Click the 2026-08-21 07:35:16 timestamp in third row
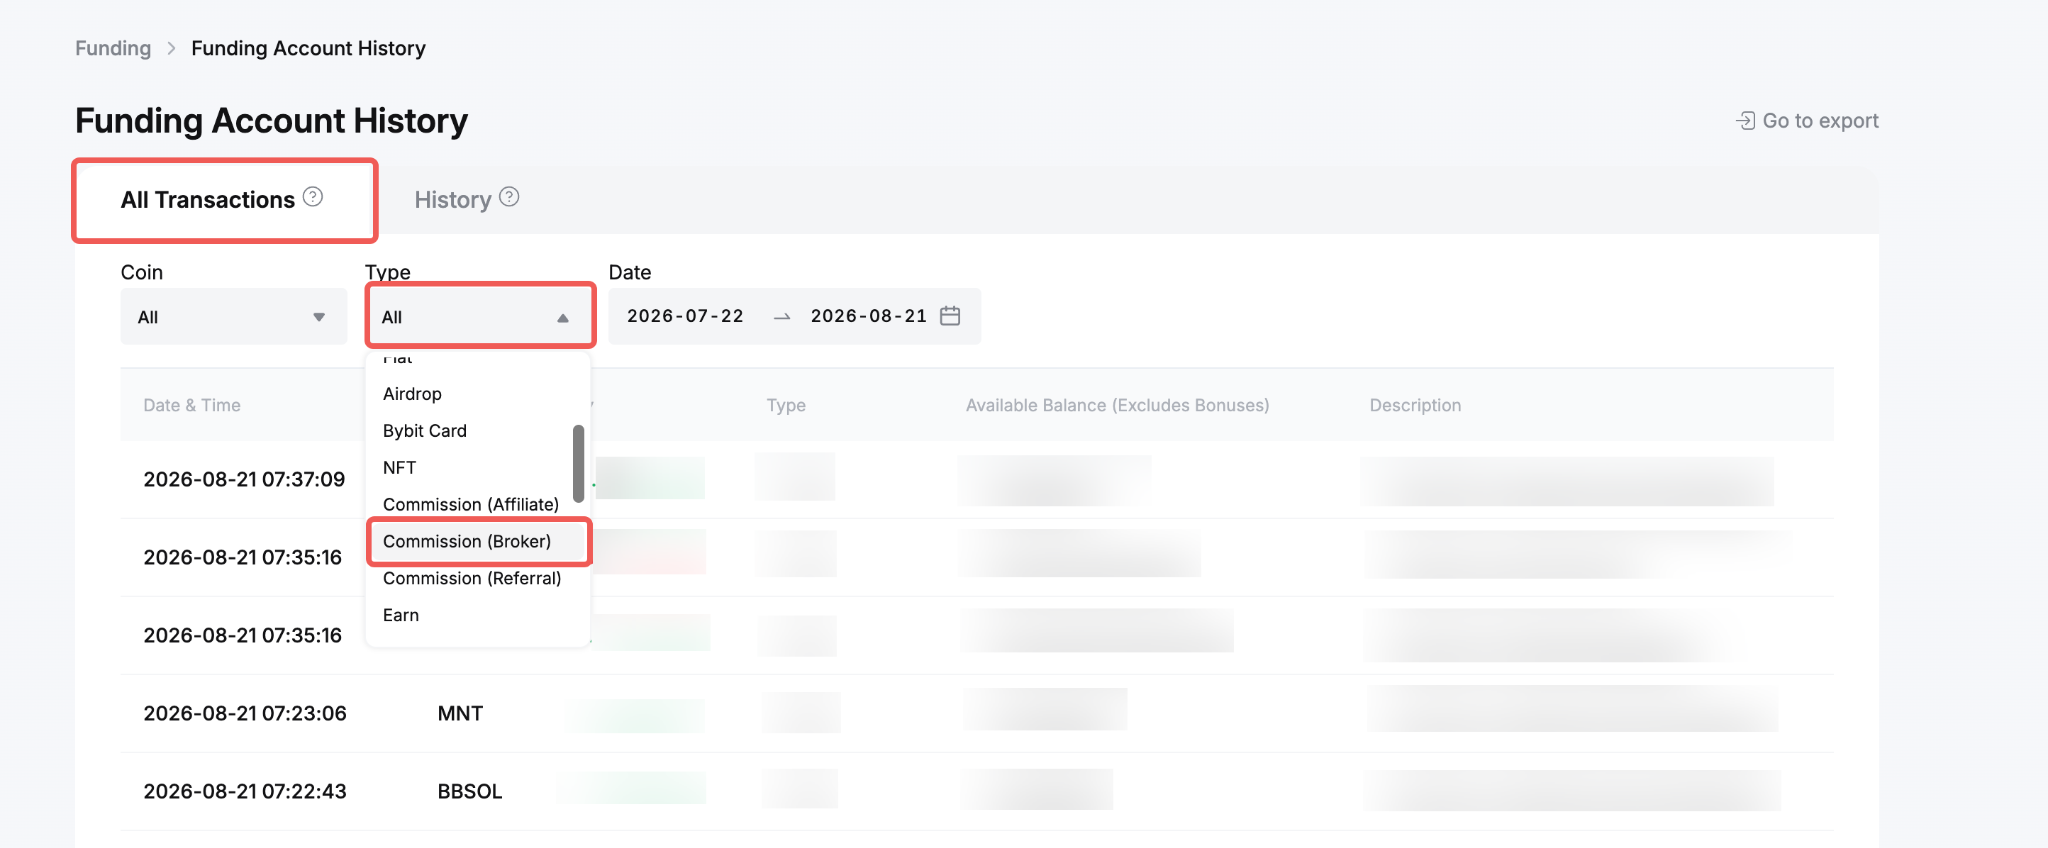The height and width of the screenshot is (848, 2048). point(243,635)
